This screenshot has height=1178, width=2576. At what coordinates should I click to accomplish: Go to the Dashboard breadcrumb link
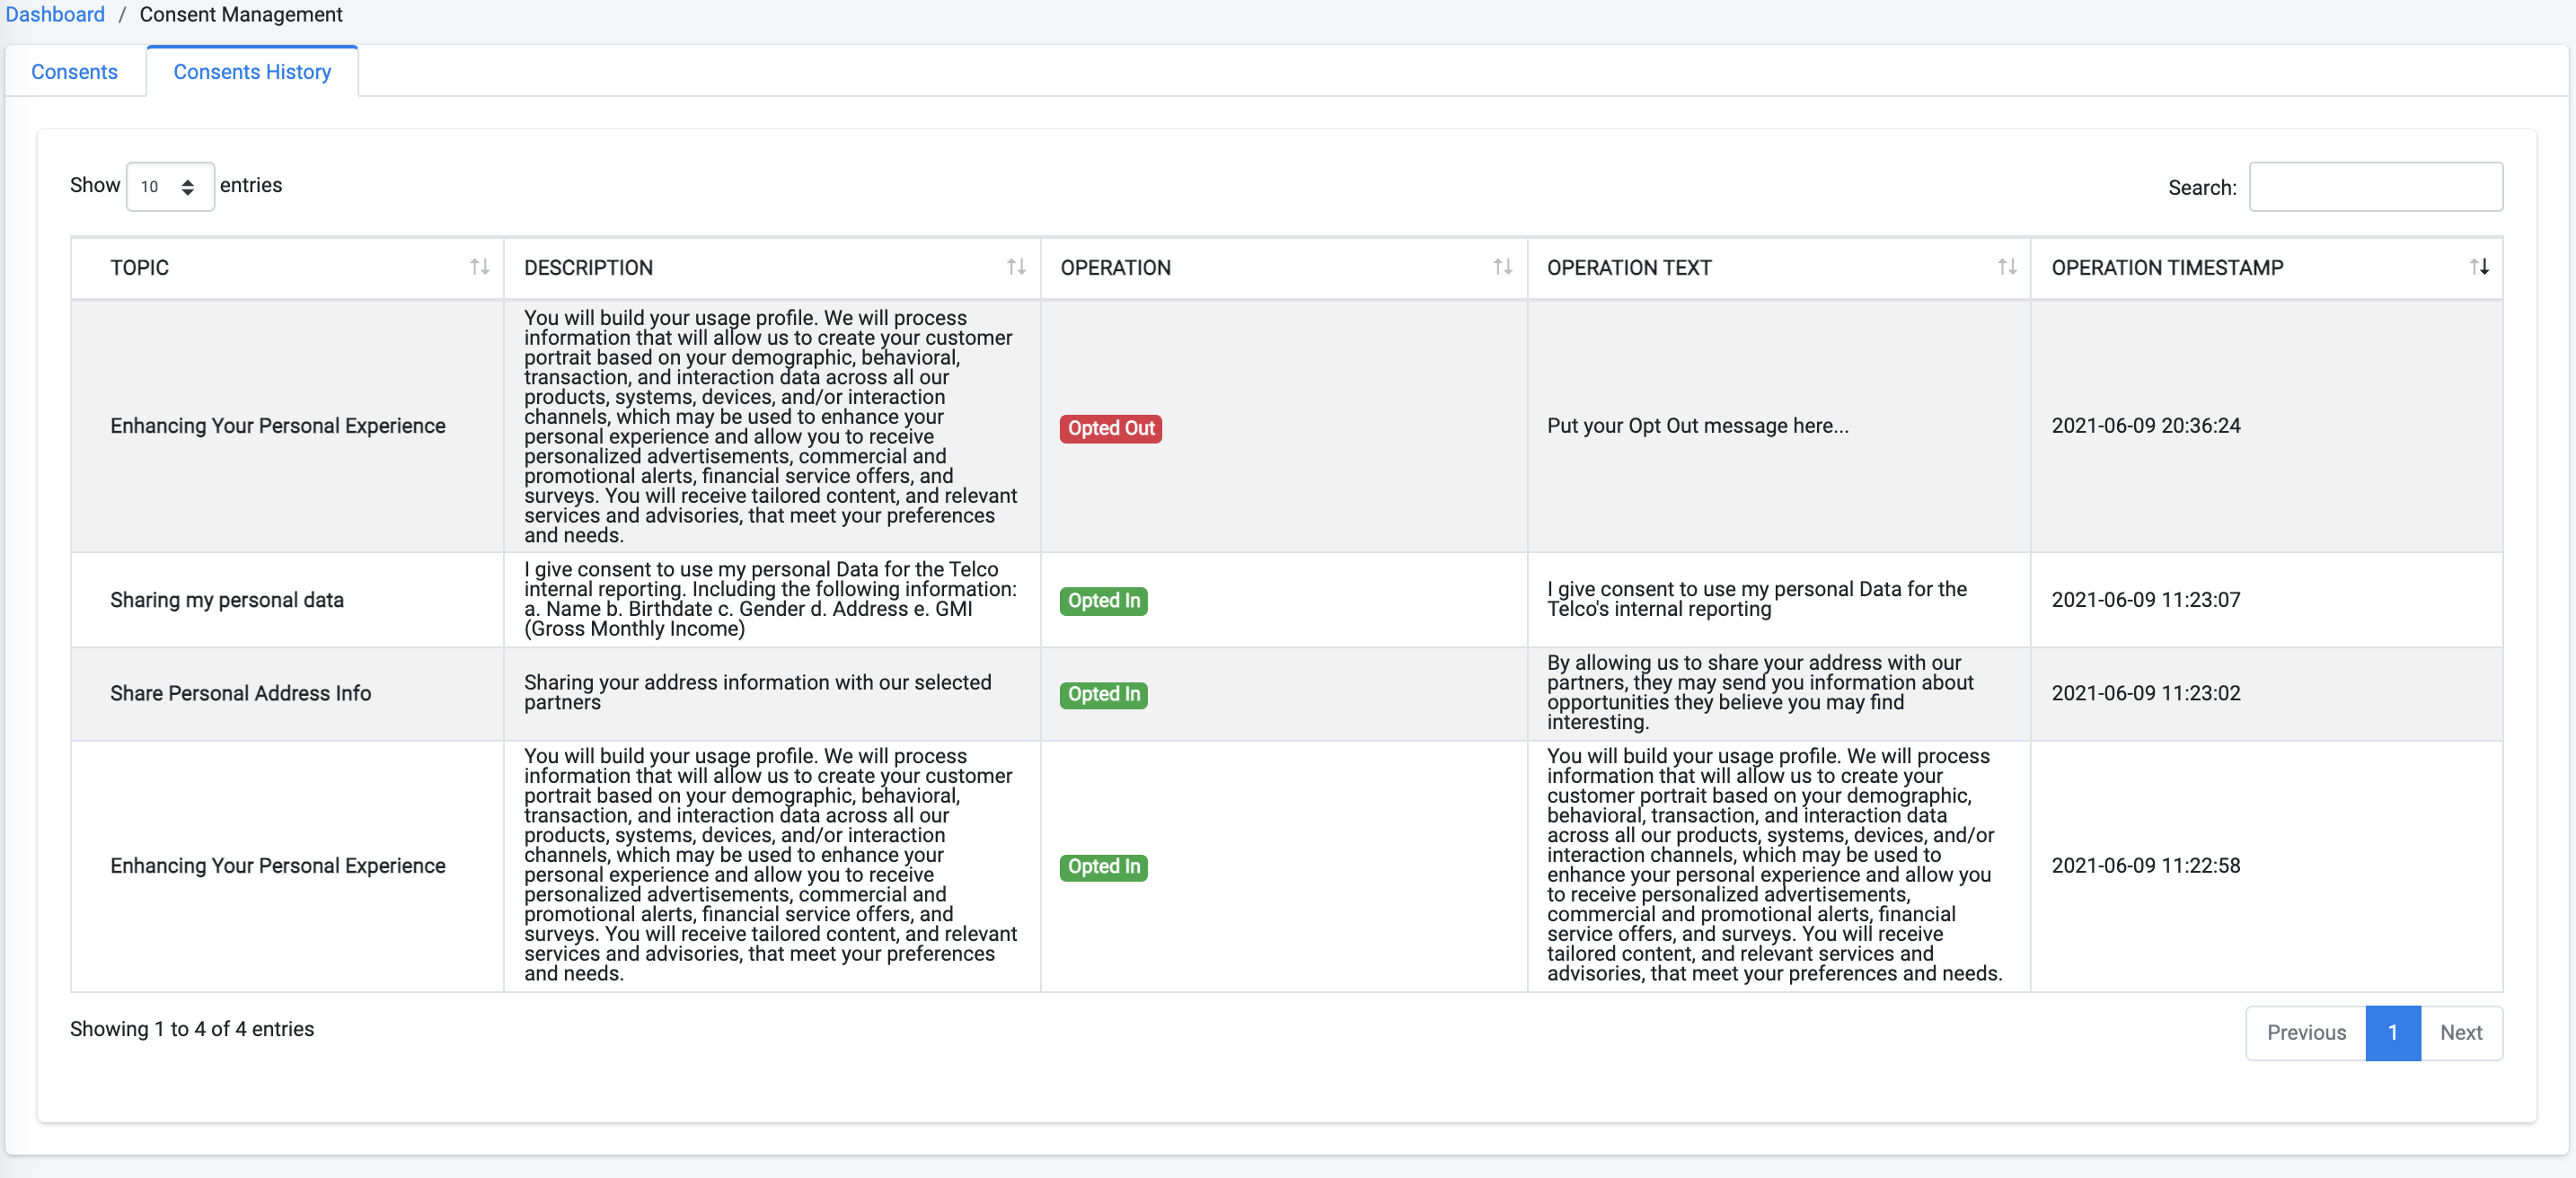point(55,14)
